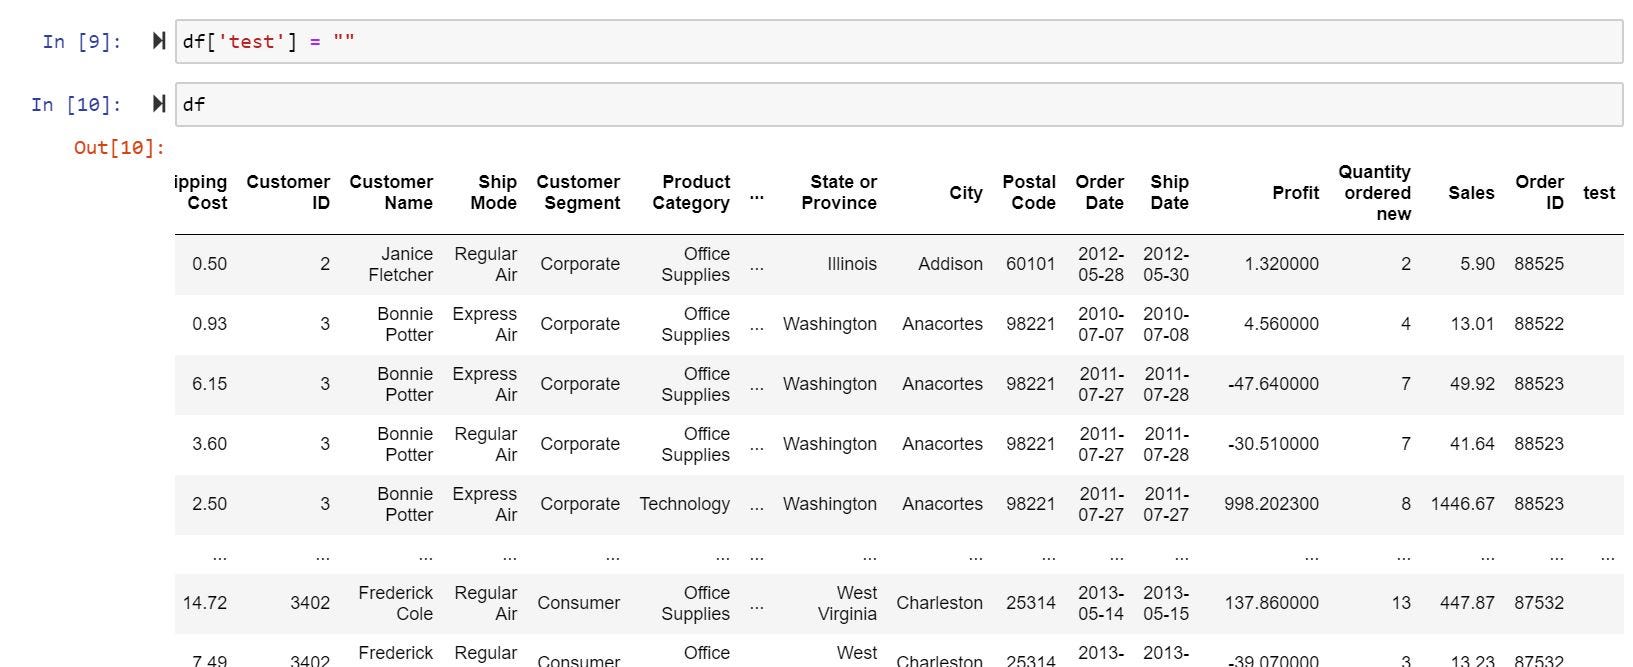The width and height of the screenshot is (1633, 667).
Task: Click the Out[10] output prompt area
Action: pyautogui.click(x=119, y=148)
